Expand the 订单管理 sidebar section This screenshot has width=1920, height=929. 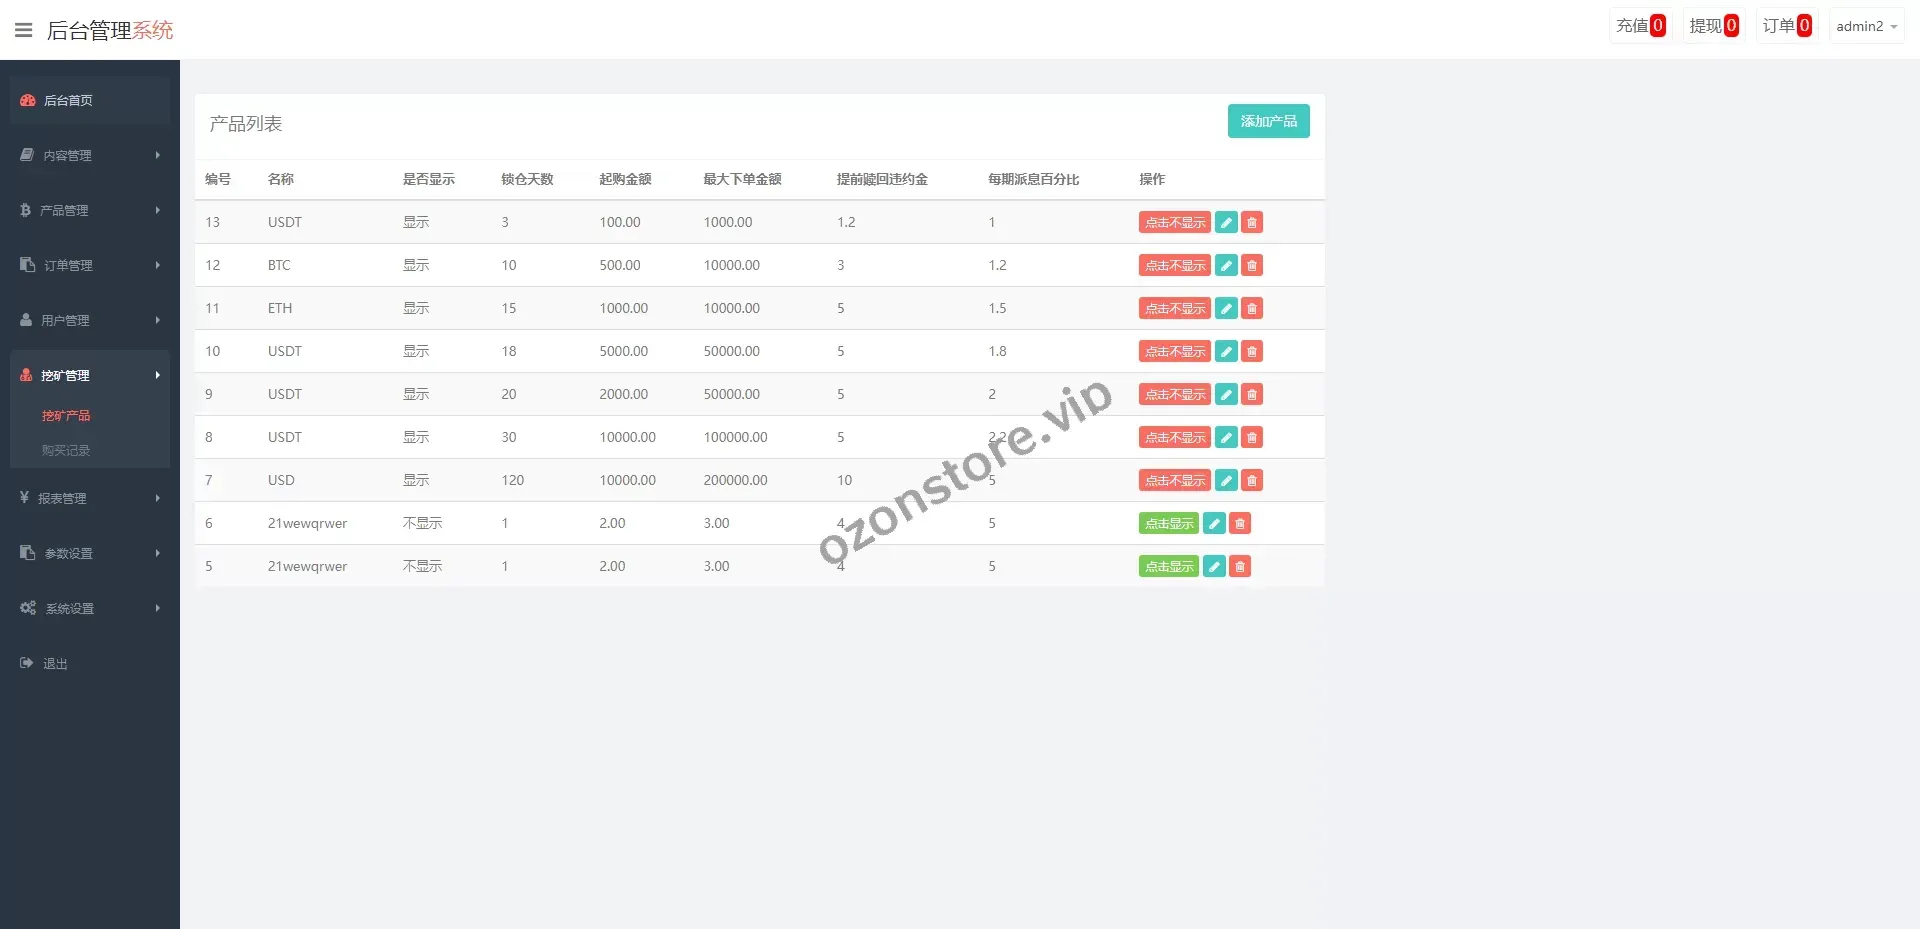click(x=90, y=265)
